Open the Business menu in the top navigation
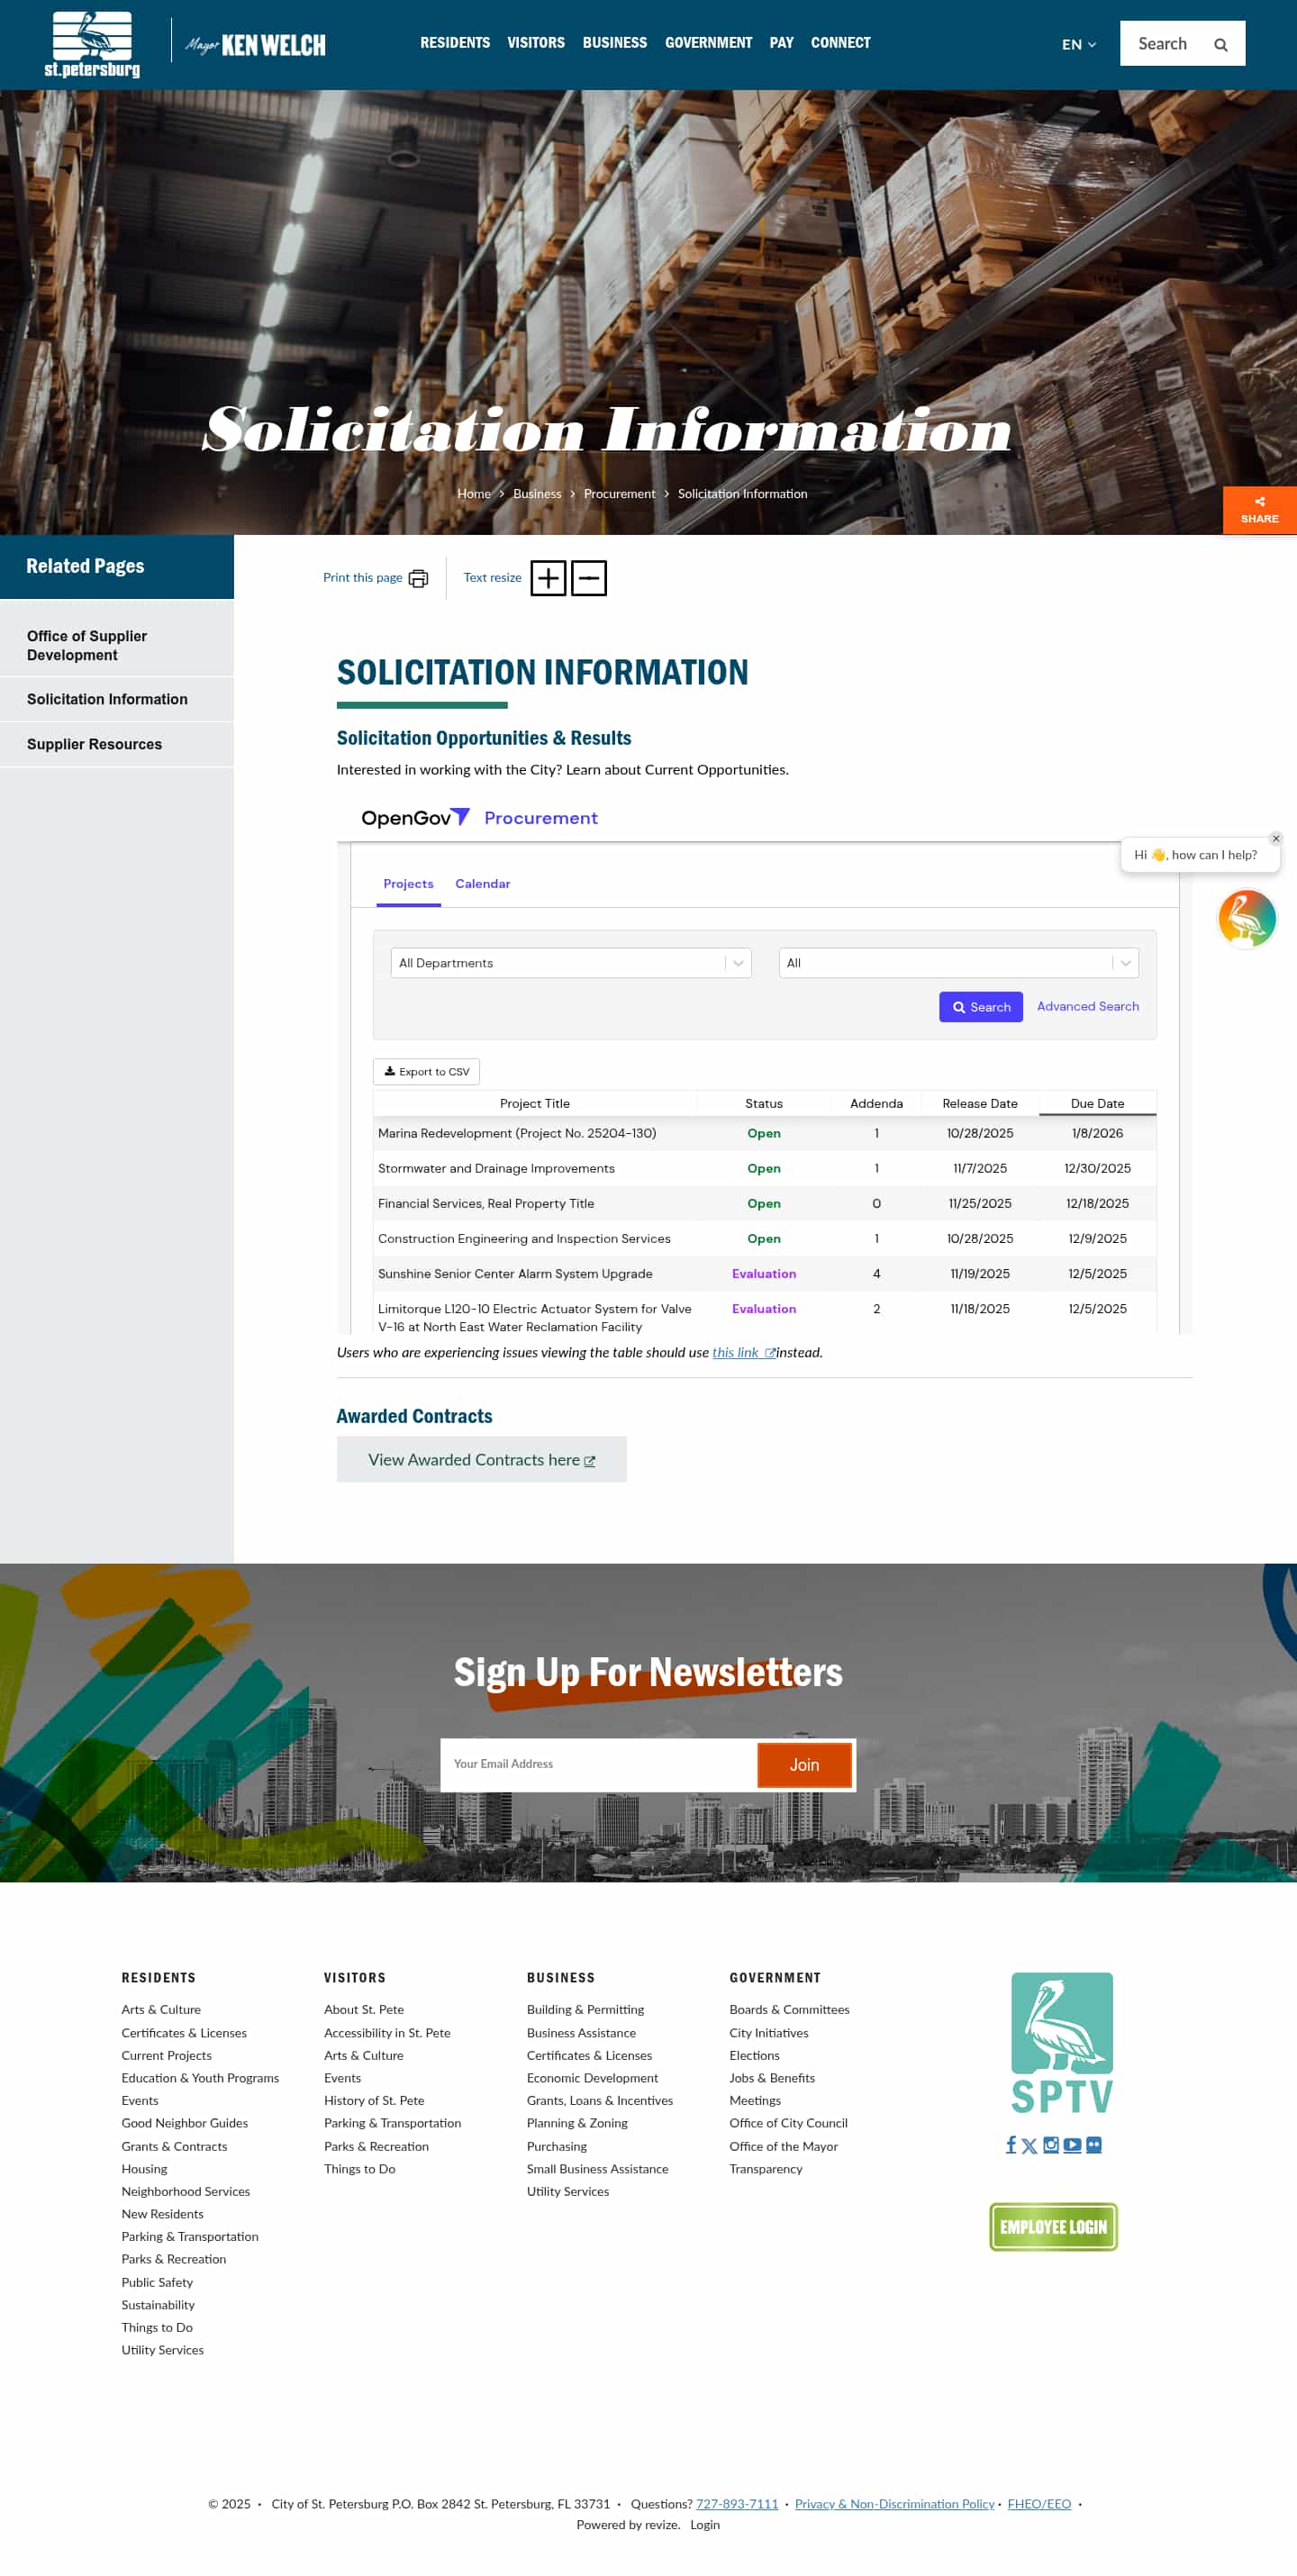The width and height of the screenshot is (1297, 2576). [x=615, y=43]
